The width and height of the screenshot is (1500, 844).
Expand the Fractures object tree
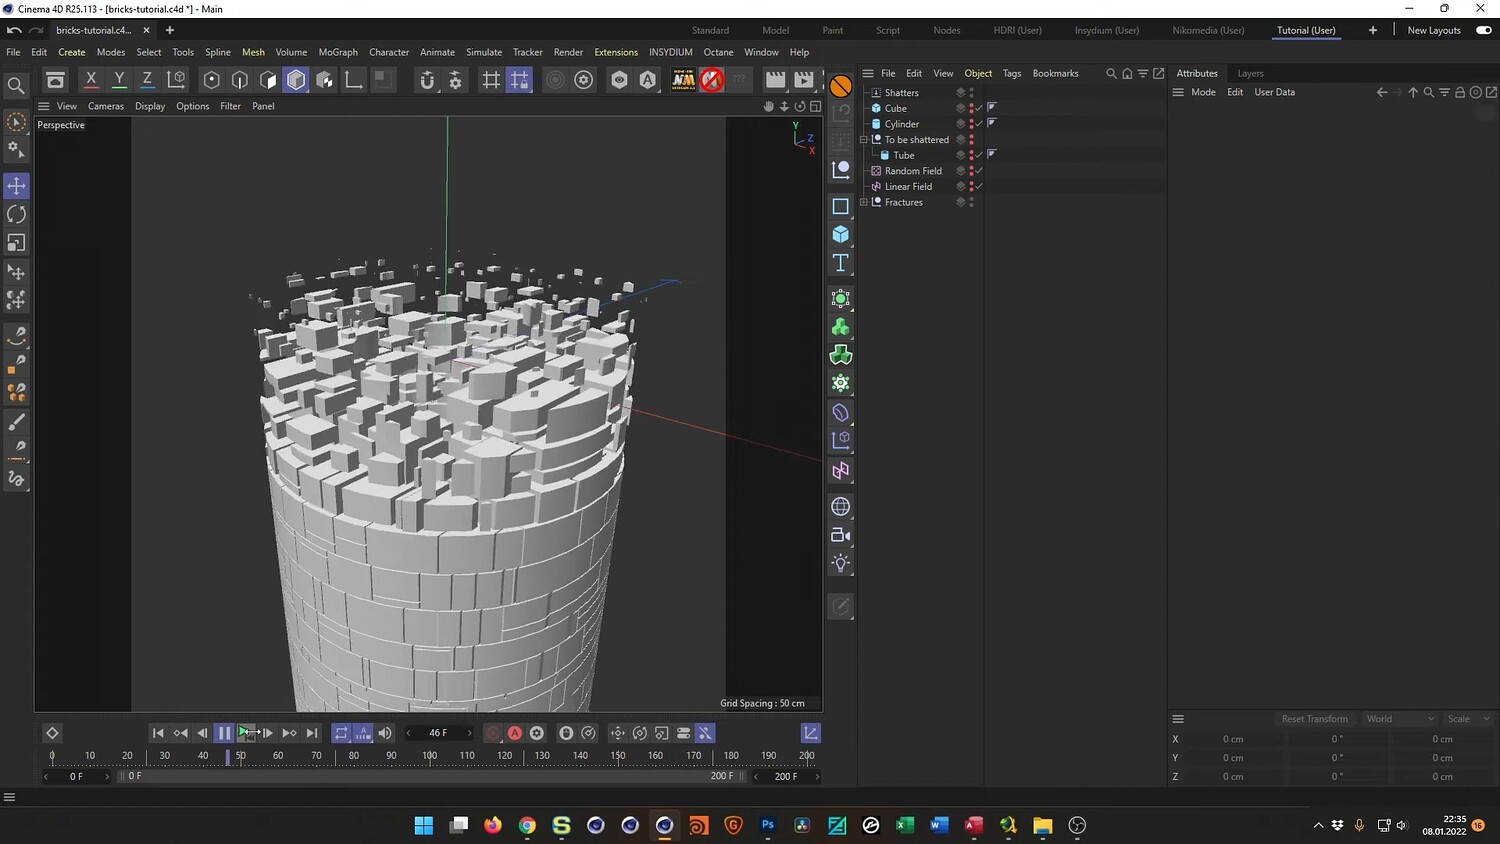(x=864, y=202)
